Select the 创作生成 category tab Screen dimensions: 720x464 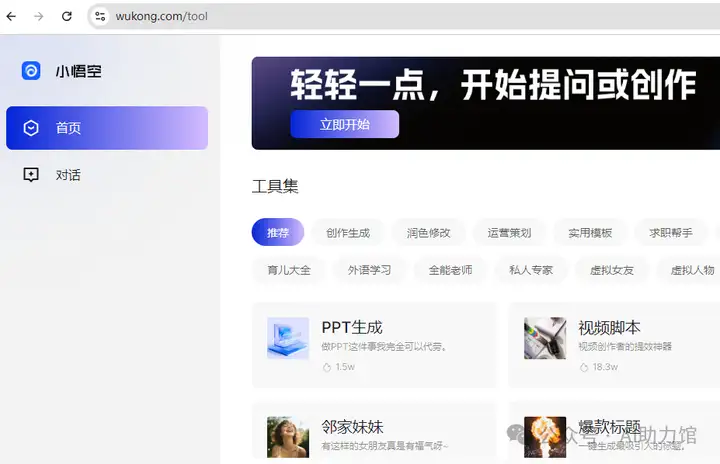[348, 232]
